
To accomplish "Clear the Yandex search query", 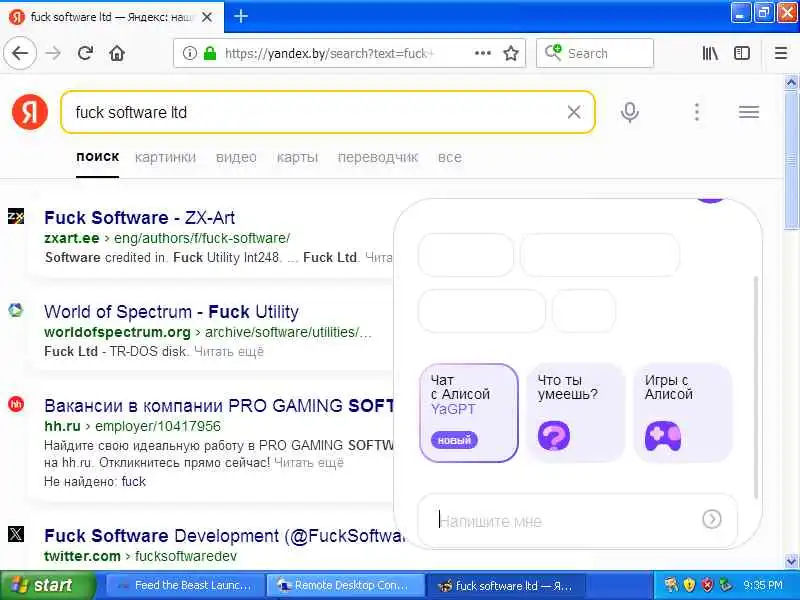I will tap(573, 112).
